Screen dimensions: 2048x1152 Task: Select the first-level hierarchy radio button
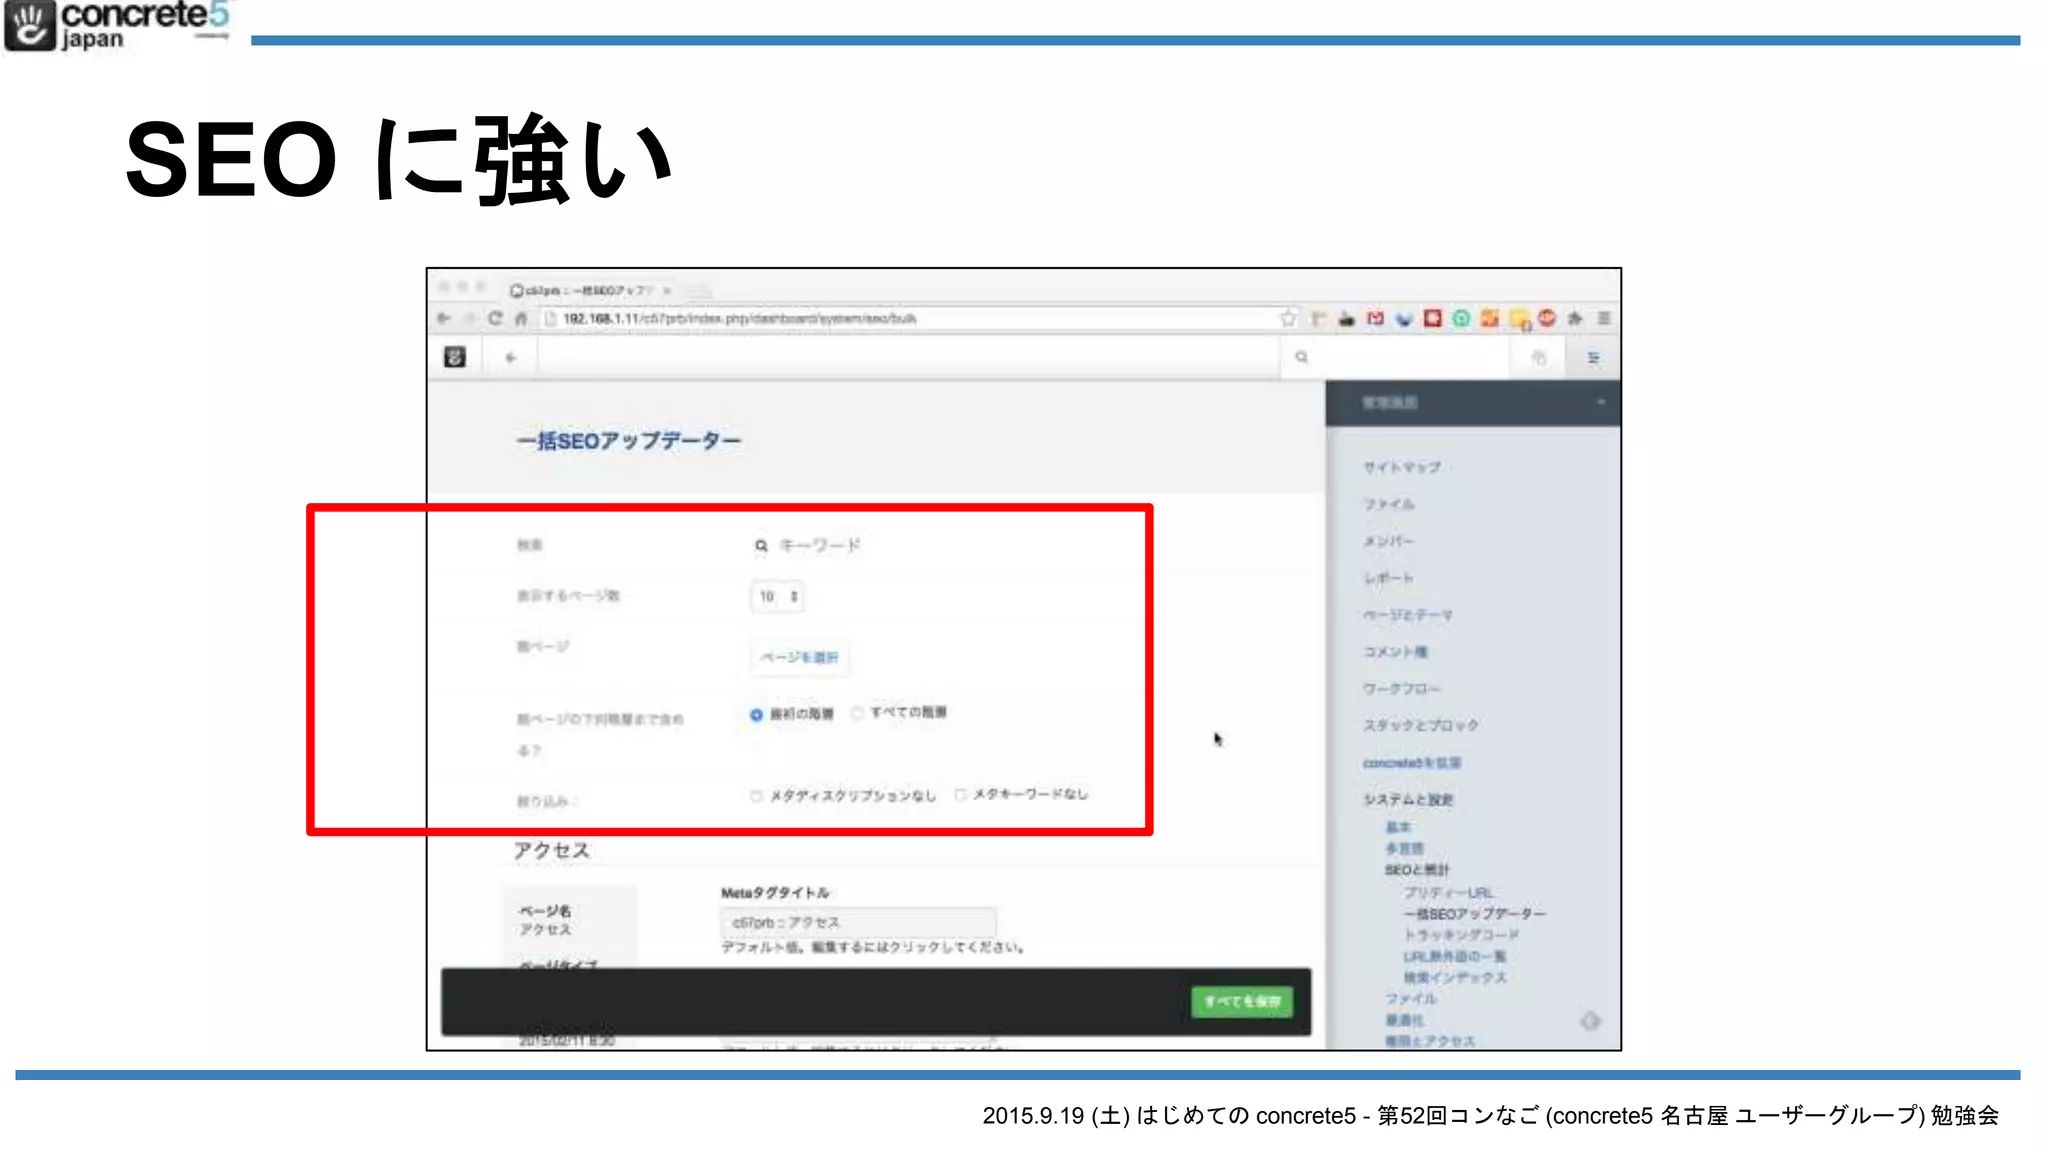[x=756, y=714]
